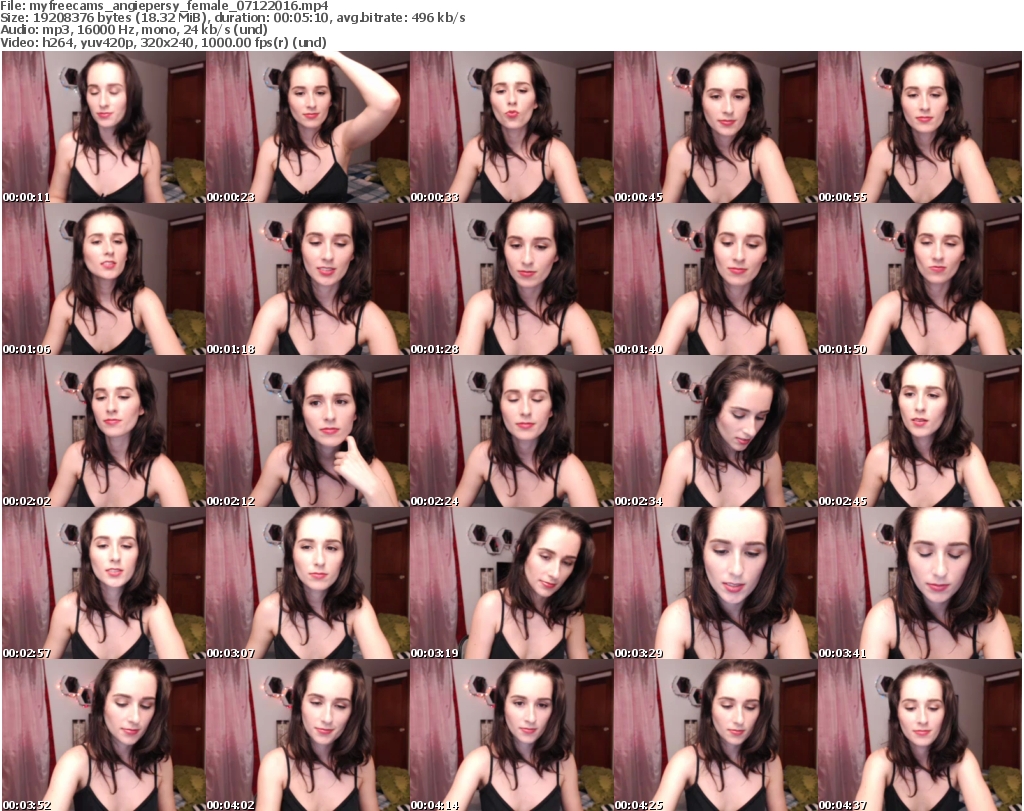Click the 'File:' name line in header
This screenshot has width=1024, height=811.
[x=164, y=6]
